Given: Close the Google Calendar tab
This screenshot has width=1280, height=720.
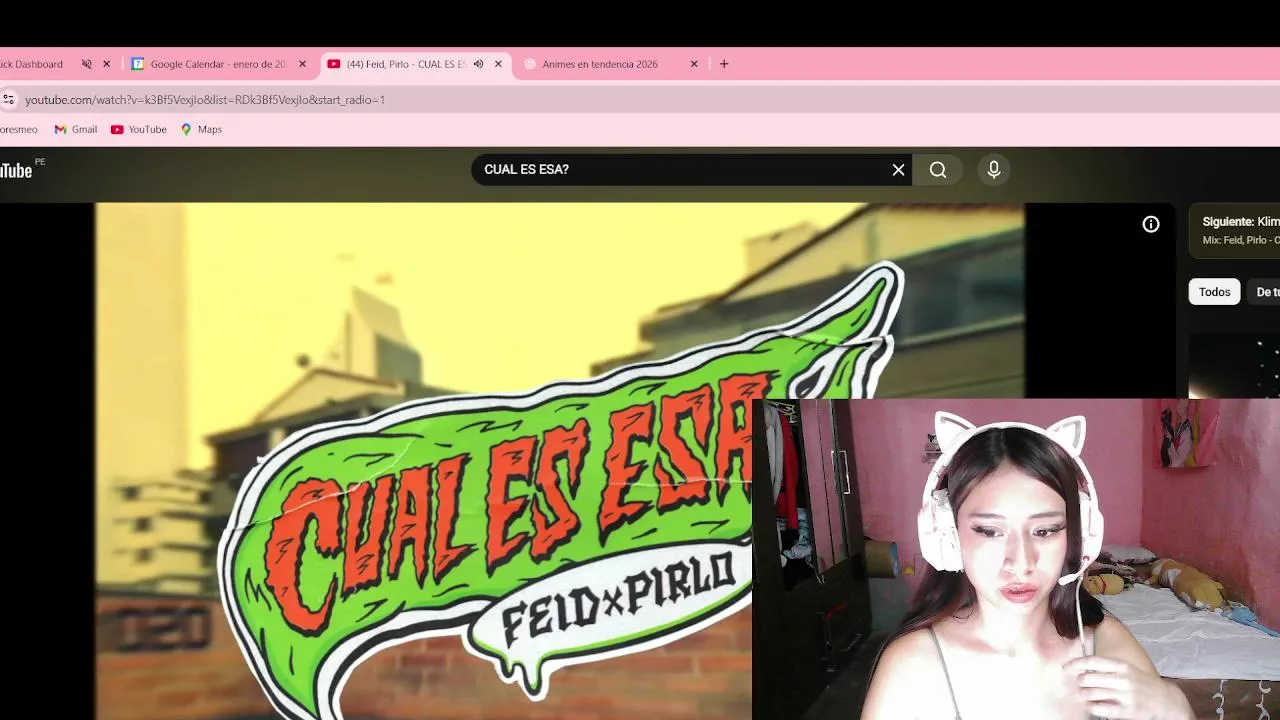Looking at the screenshot, I should (303, 64).
